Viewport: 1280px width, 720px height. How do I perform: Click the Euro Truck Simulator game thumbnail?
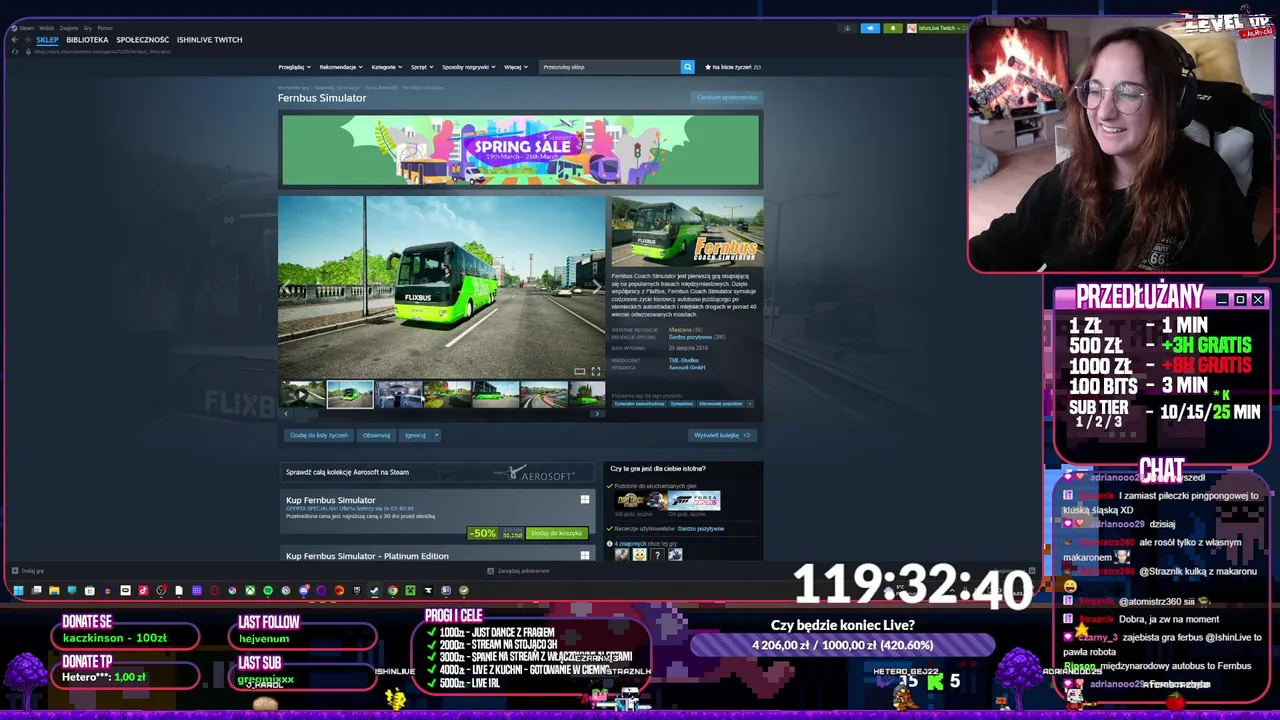pos(641,501)
